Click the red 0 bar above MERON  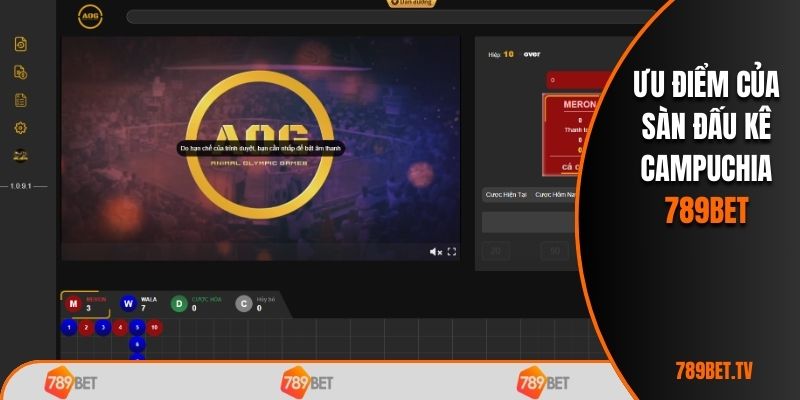click(x=577, y=80)
